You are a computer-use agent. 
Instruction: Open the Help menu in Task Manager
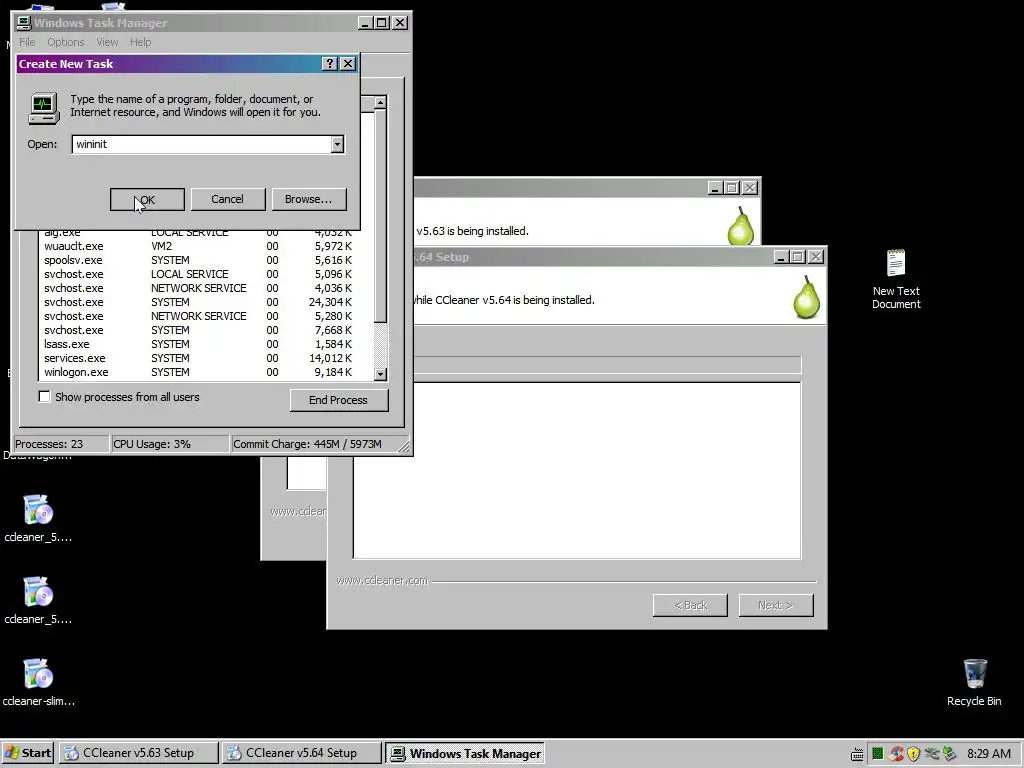pos(140,42)
